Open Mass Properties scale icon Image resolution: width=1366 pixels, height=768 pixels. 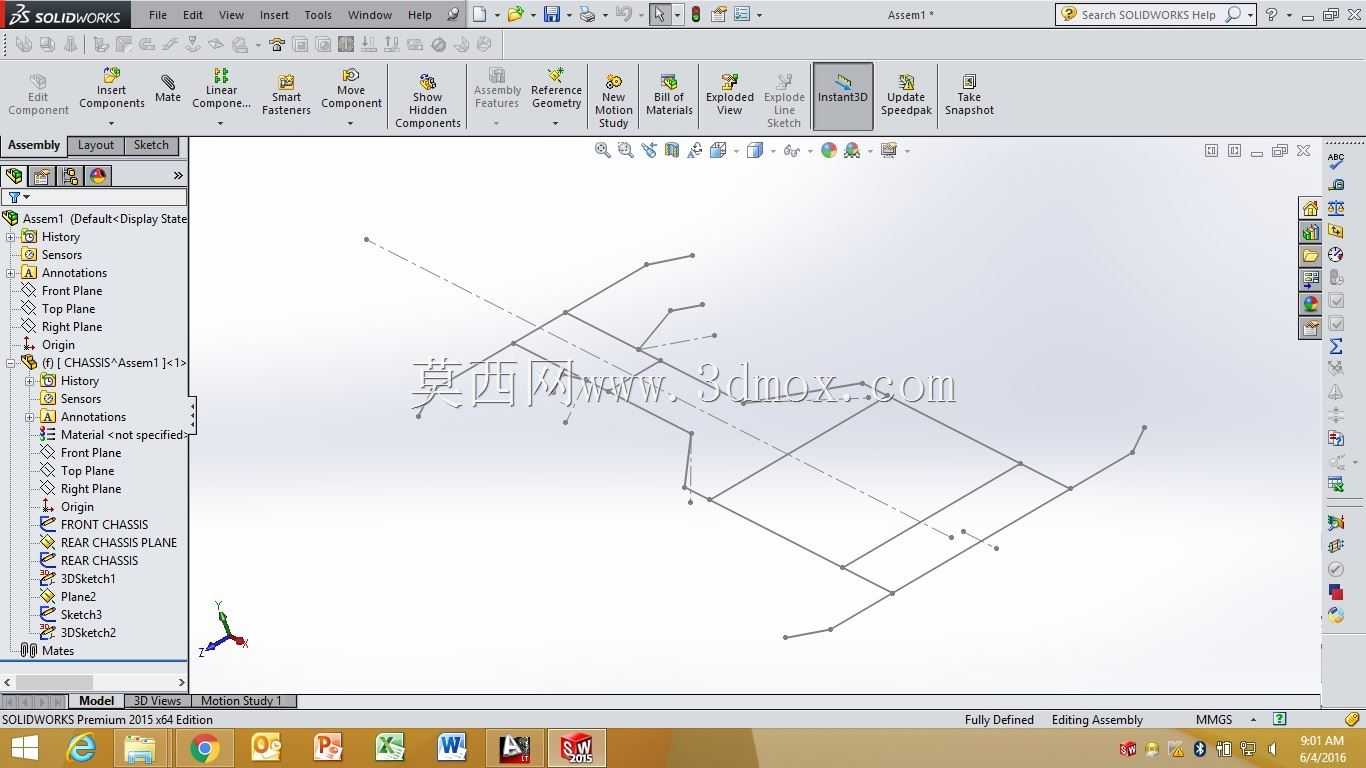coord(1336,208)
